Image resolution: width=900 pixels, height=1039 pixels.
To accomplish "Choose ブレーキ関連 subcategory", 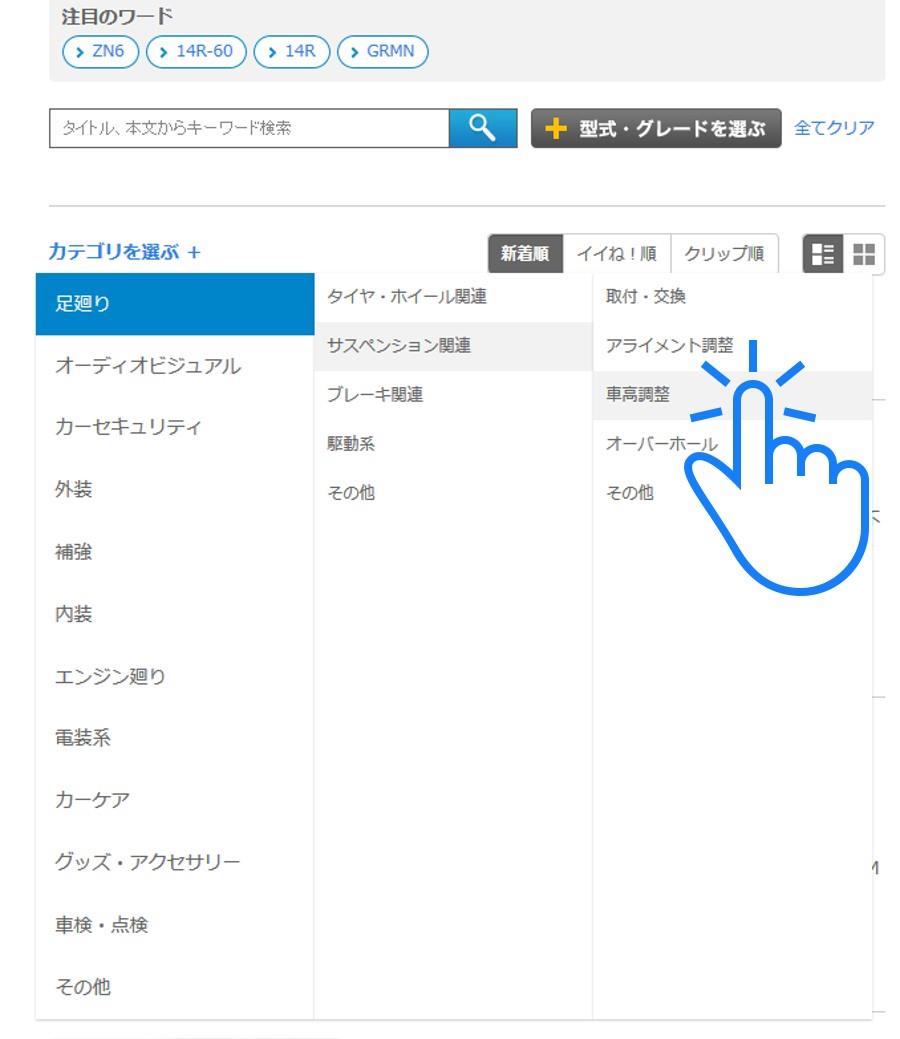I will coord(453,395).
